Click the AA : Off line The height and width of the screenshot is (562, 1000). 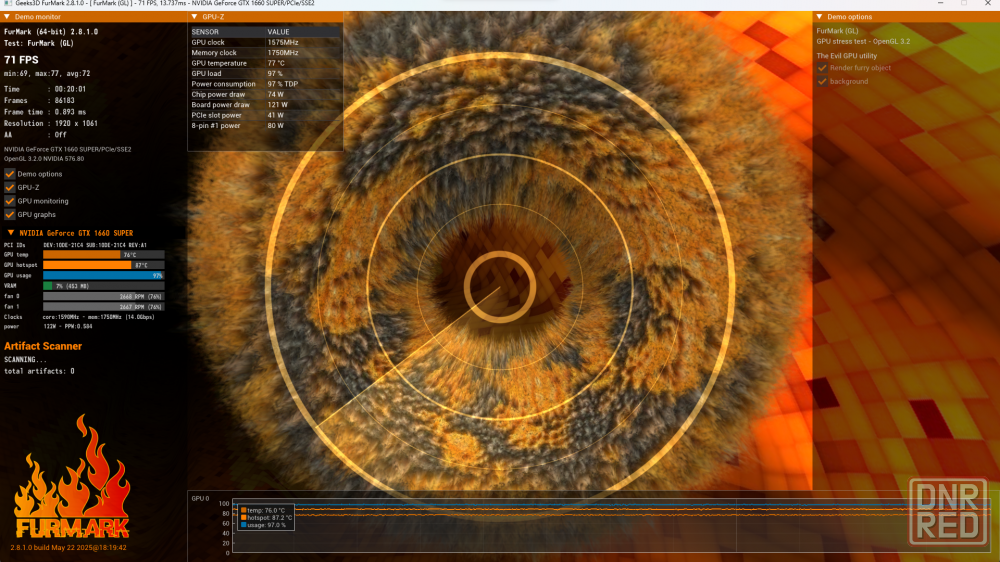pyautogui.click(x=35, y=135)
